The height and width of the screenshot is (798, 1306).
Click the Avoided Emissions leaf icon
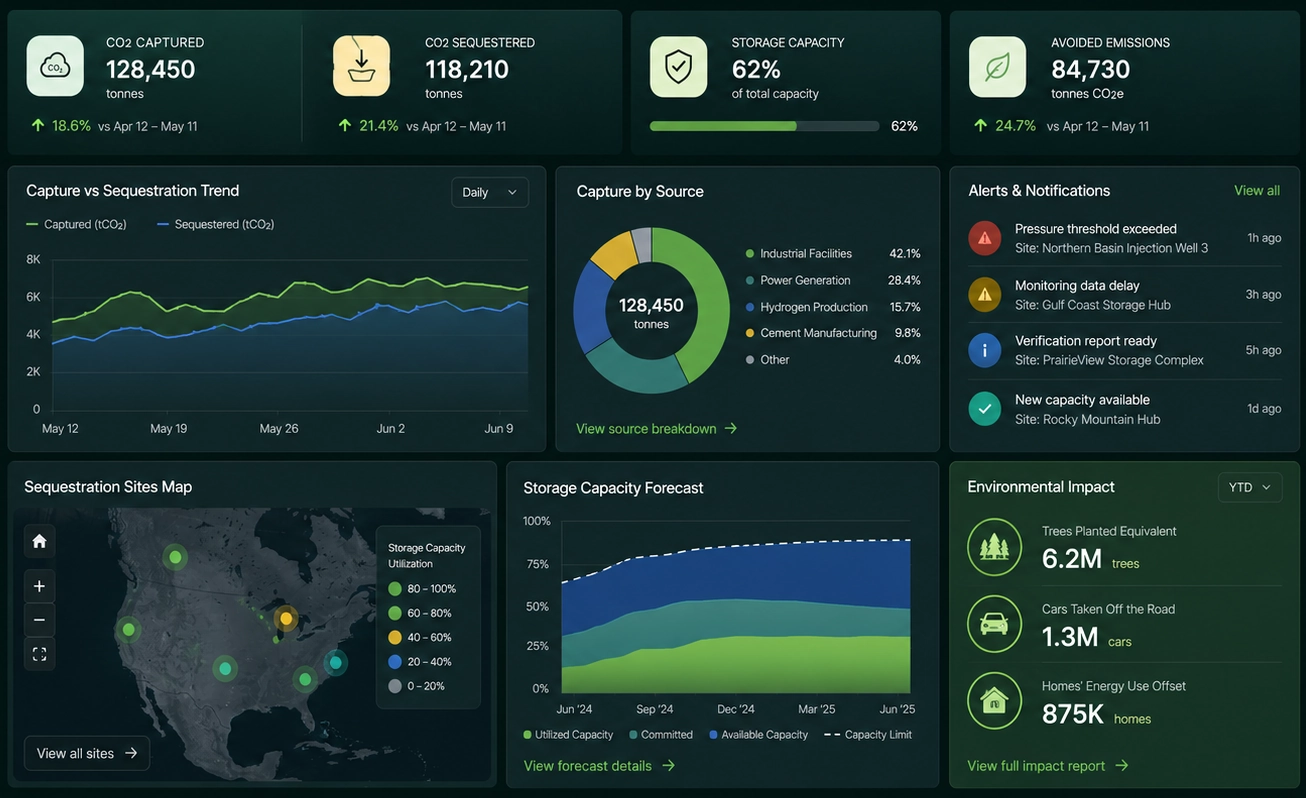coord(997,67)
